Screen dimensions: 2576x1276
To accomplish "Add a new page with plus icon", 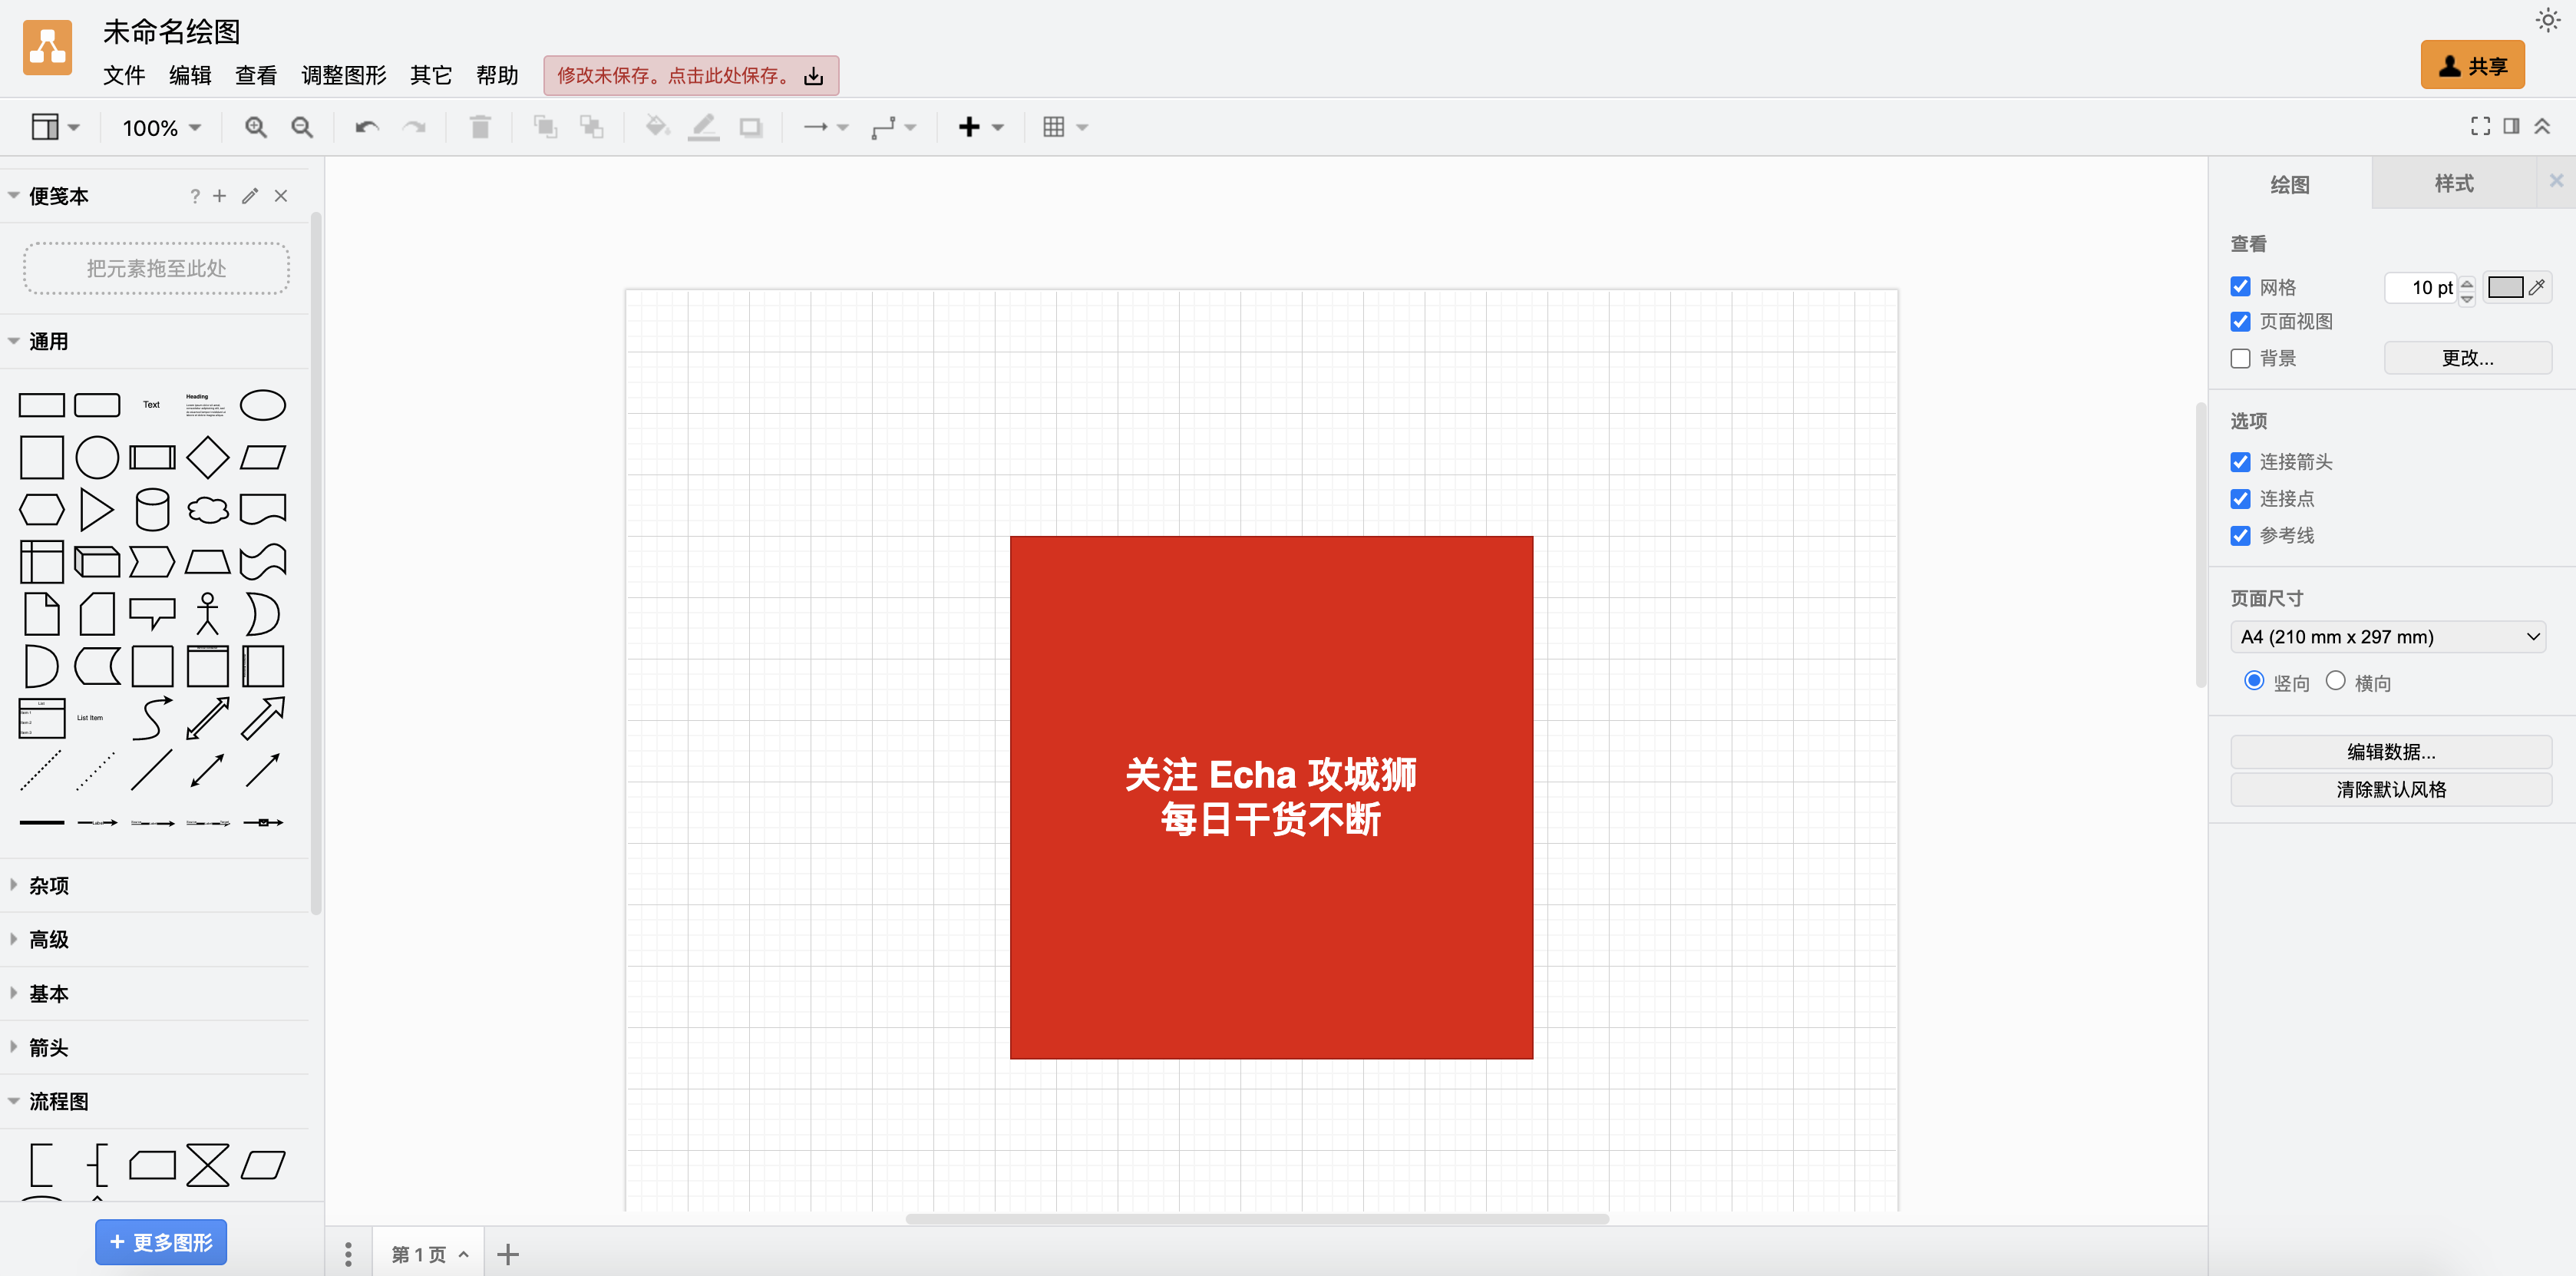I will pos(508,1254).
